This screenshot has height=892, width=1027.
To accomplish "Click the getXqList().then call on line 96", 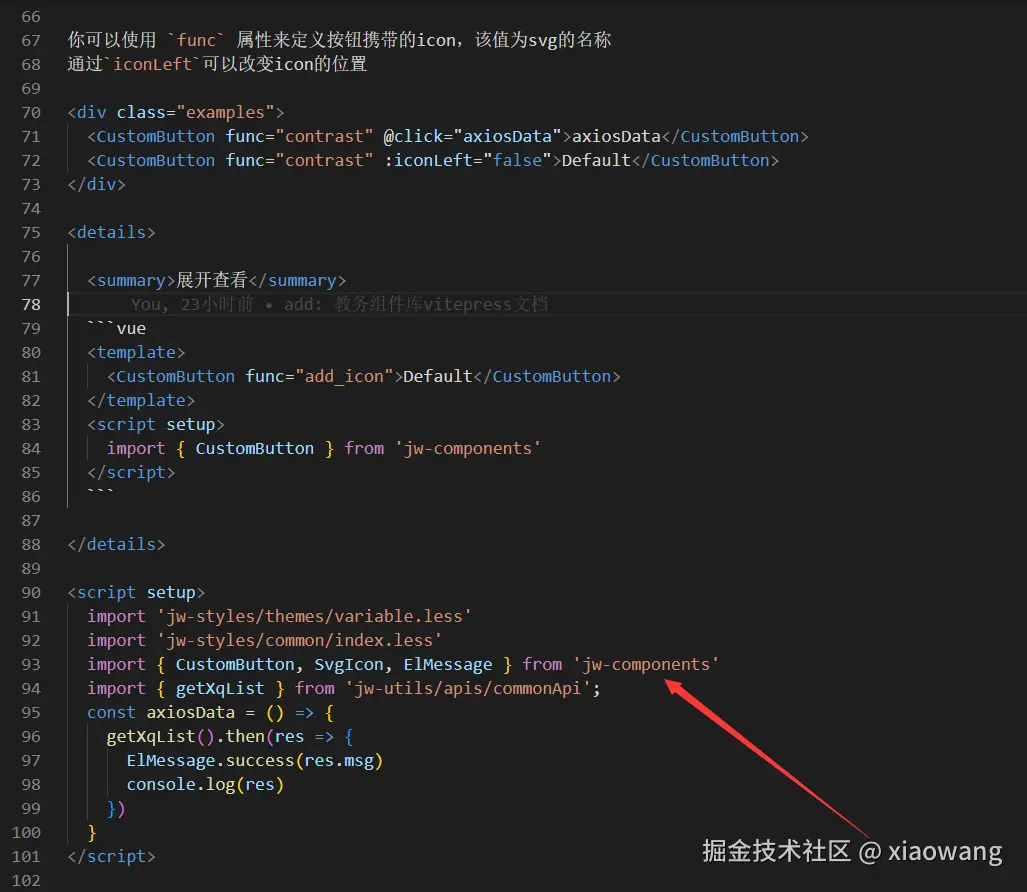I will click(230, 737).
